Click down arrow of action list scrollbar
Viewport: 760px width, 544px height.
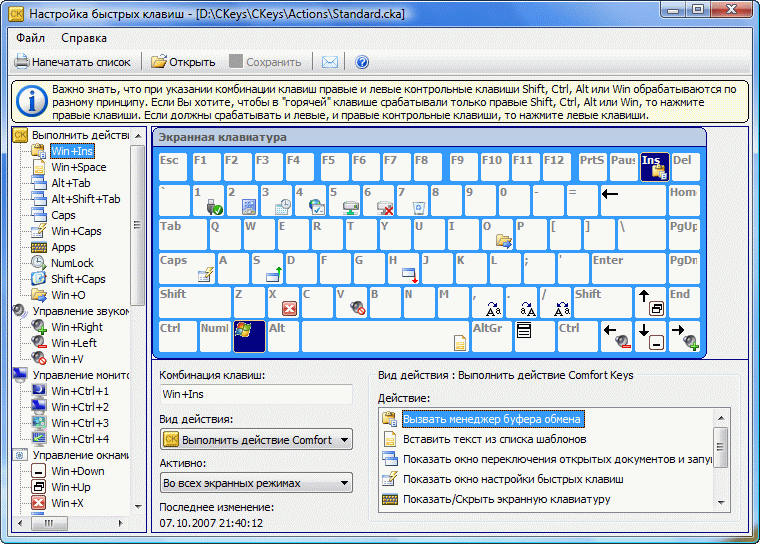pos(721,503)
